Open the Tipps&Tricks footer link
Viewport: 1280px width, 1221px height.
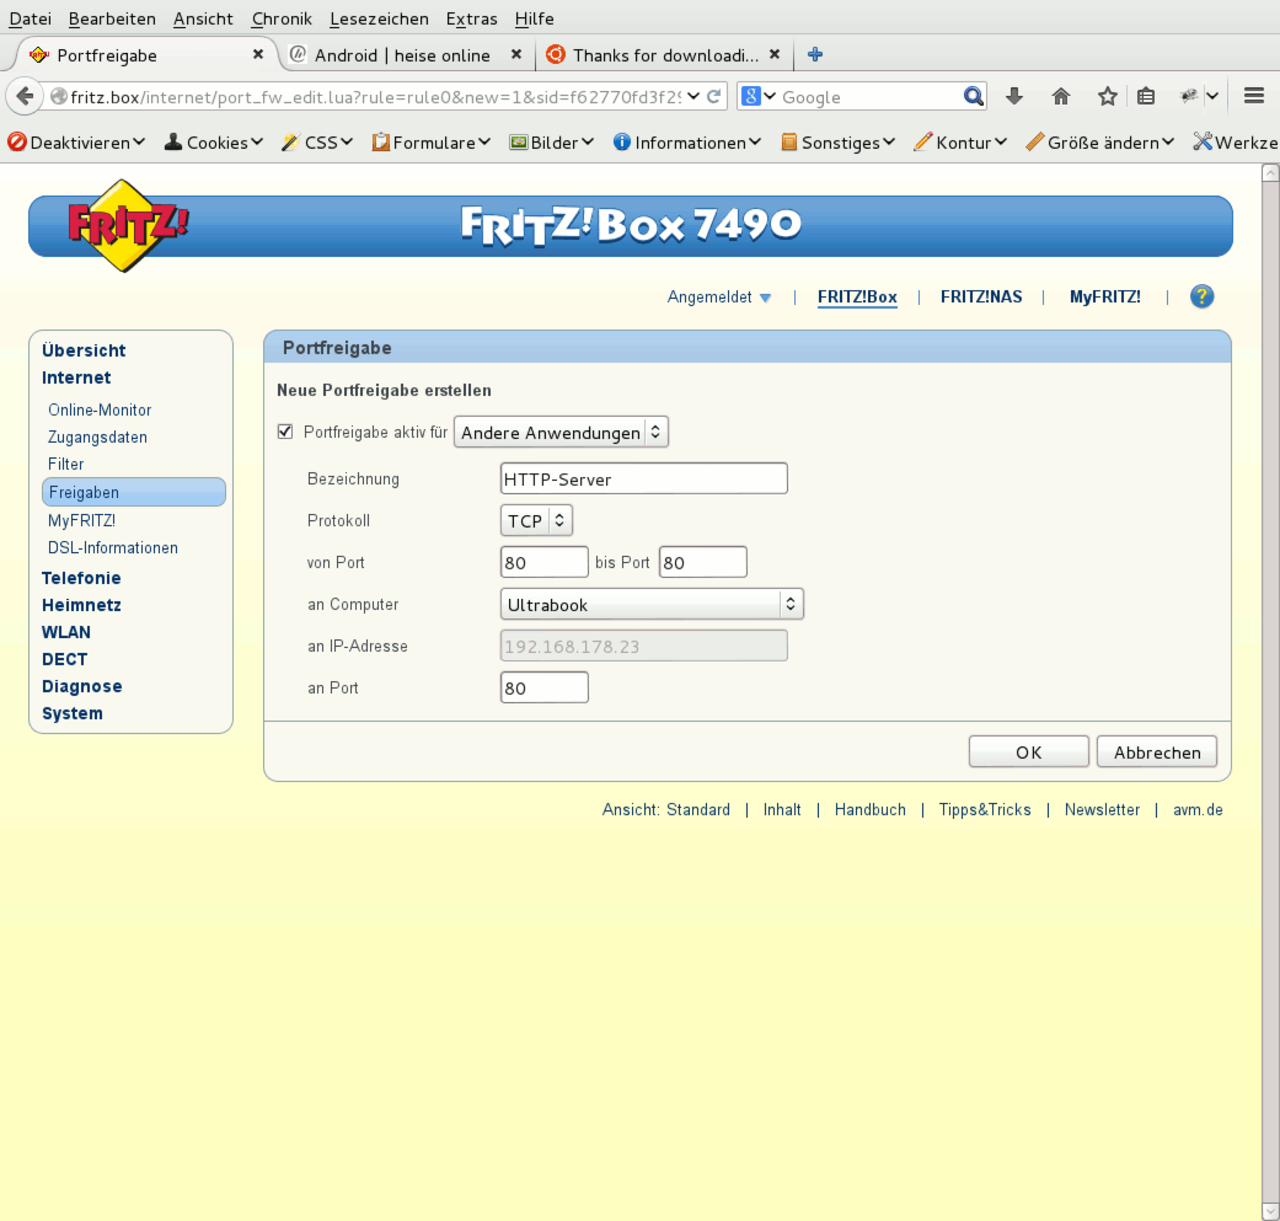click(985, 810)
